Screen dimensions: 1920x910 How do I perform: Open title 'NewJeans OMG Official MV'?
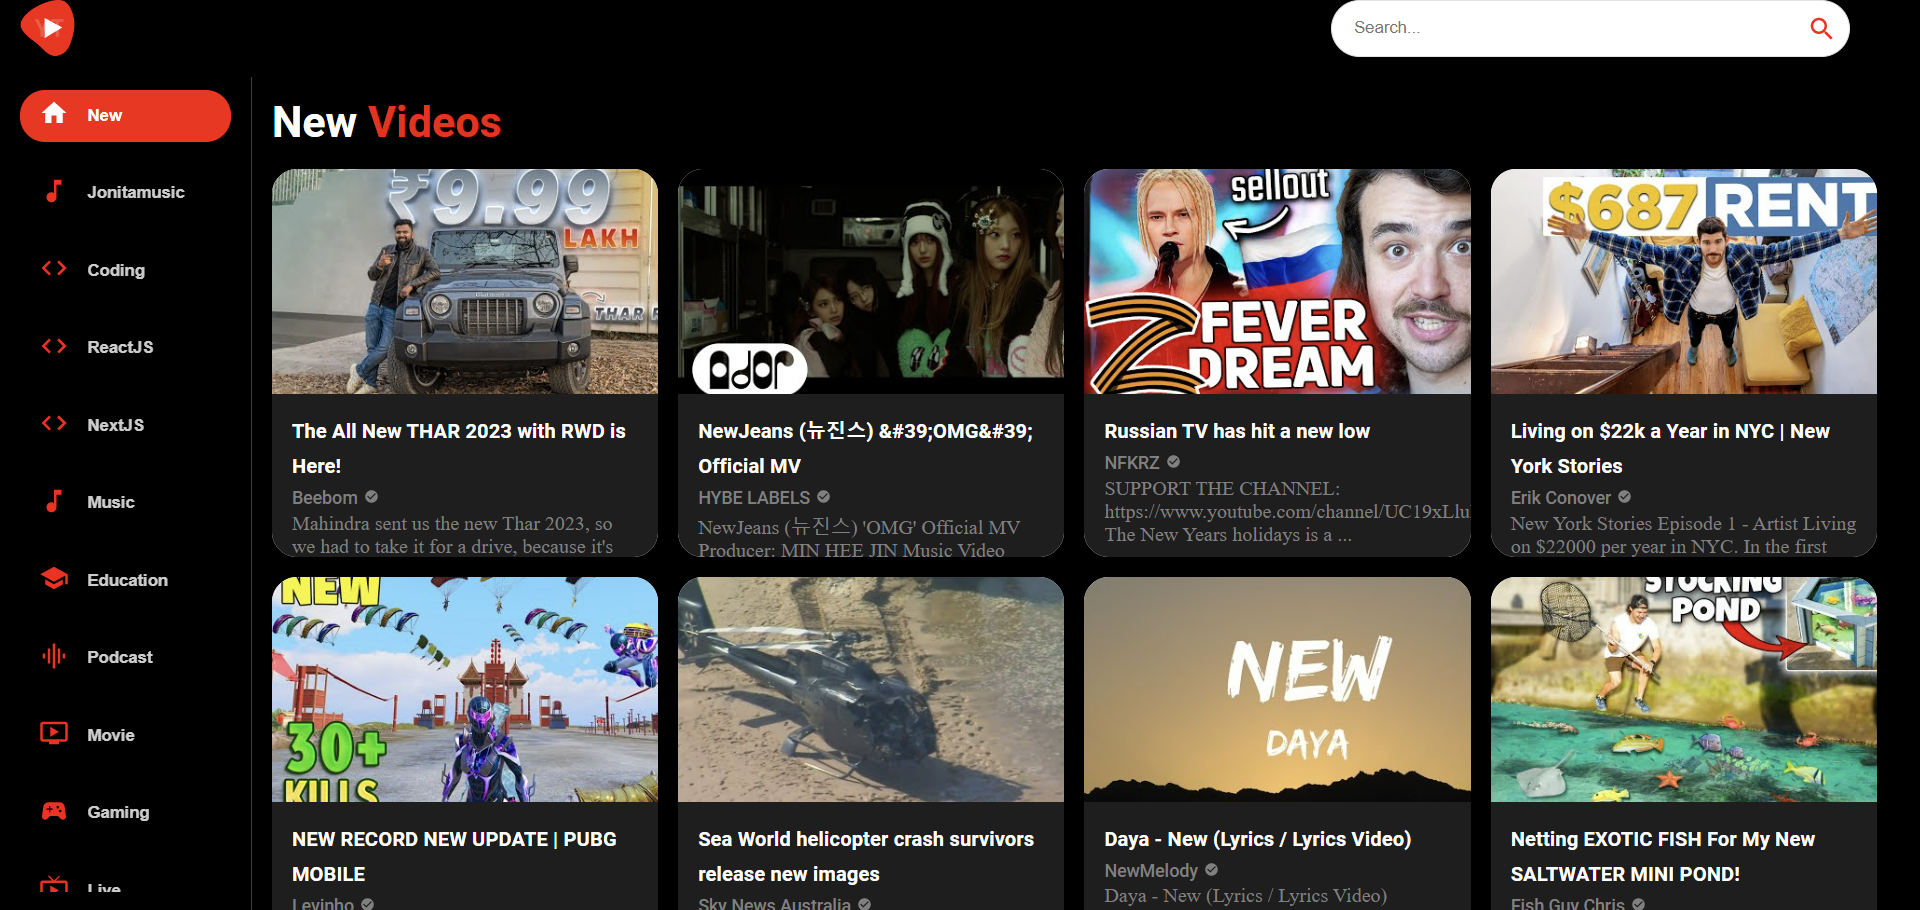(866, 448)
